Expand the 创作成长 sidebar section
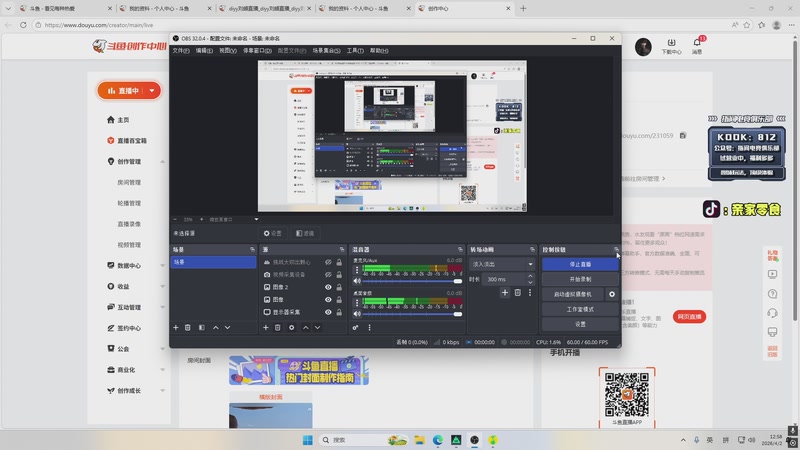The height and width of the screenshot is (450, 800). 163,391
